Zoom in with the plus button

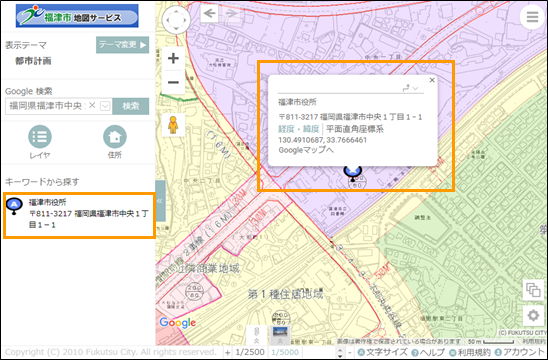point(173,58)
